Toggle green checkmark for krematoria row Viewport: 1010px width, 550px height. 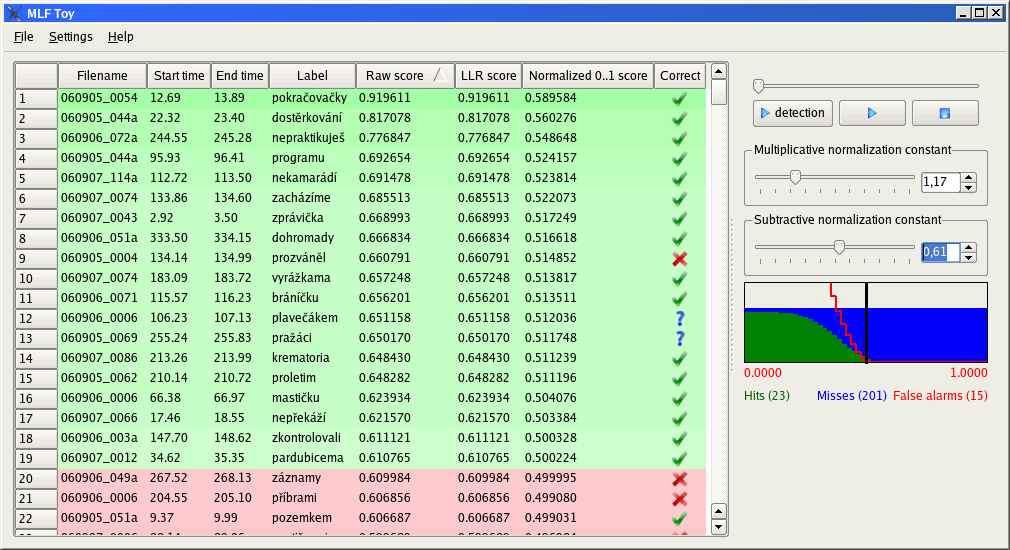click(679, 359)
